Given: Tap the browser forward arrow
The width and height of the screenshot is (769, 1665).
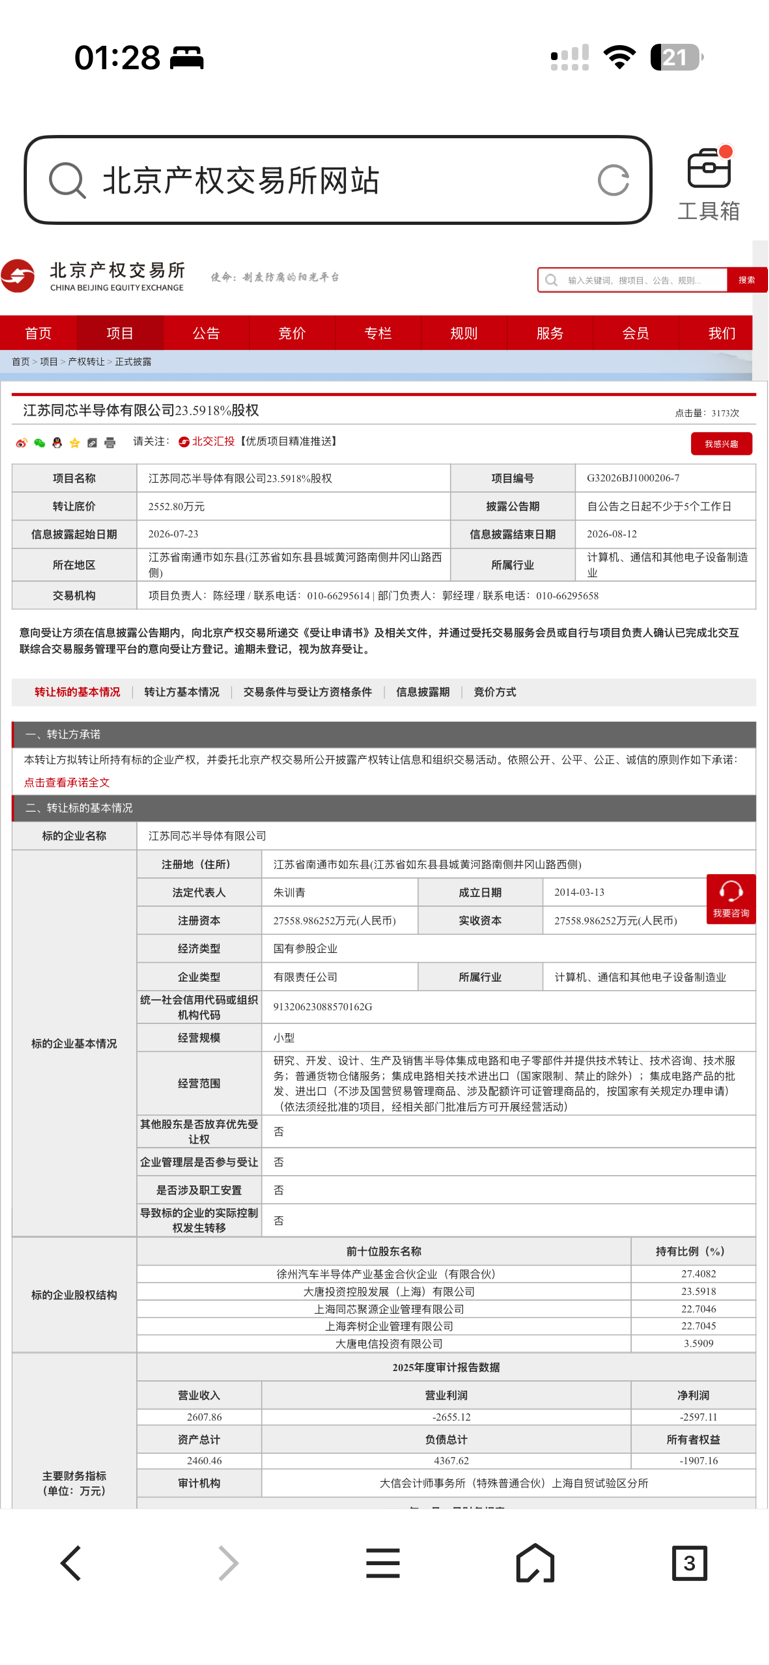Looking at the screenshot, I should point(228,1563).
